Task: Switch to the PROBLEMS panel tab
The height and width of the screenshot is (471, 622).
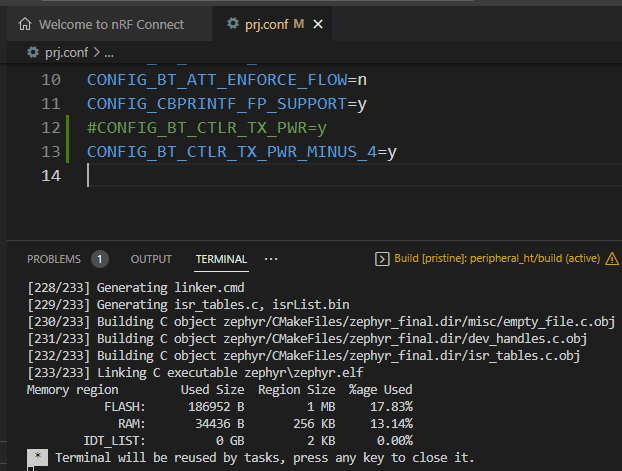Action: (x=54, y=259)
